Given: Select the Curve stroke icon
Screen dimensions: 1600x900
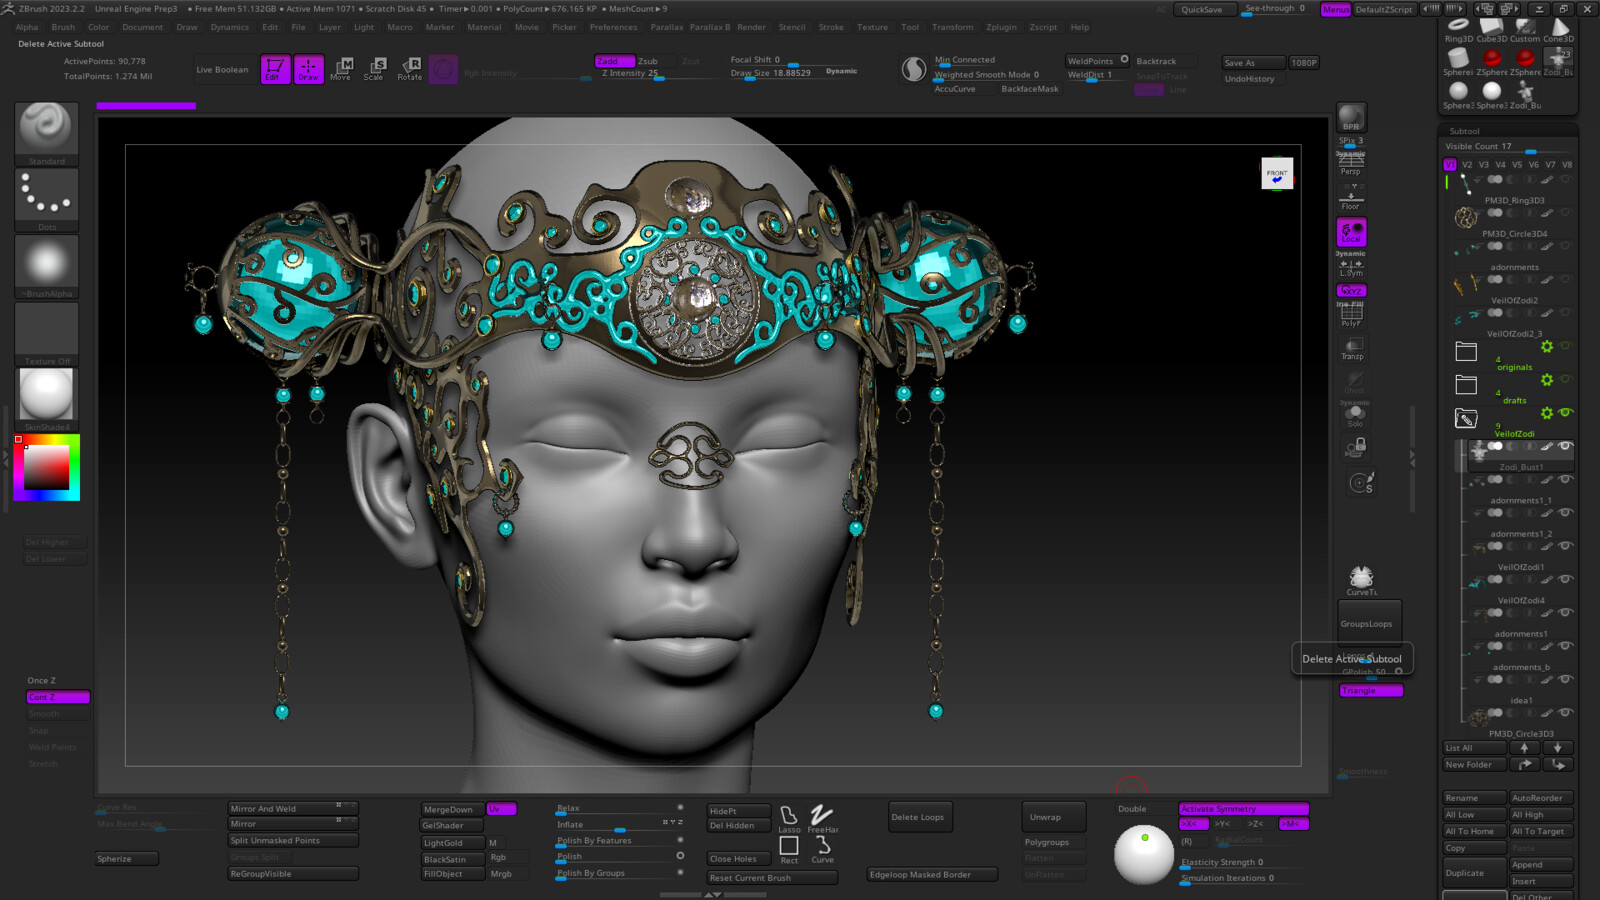Looking at the screenshot, I should tap(822, 850).
